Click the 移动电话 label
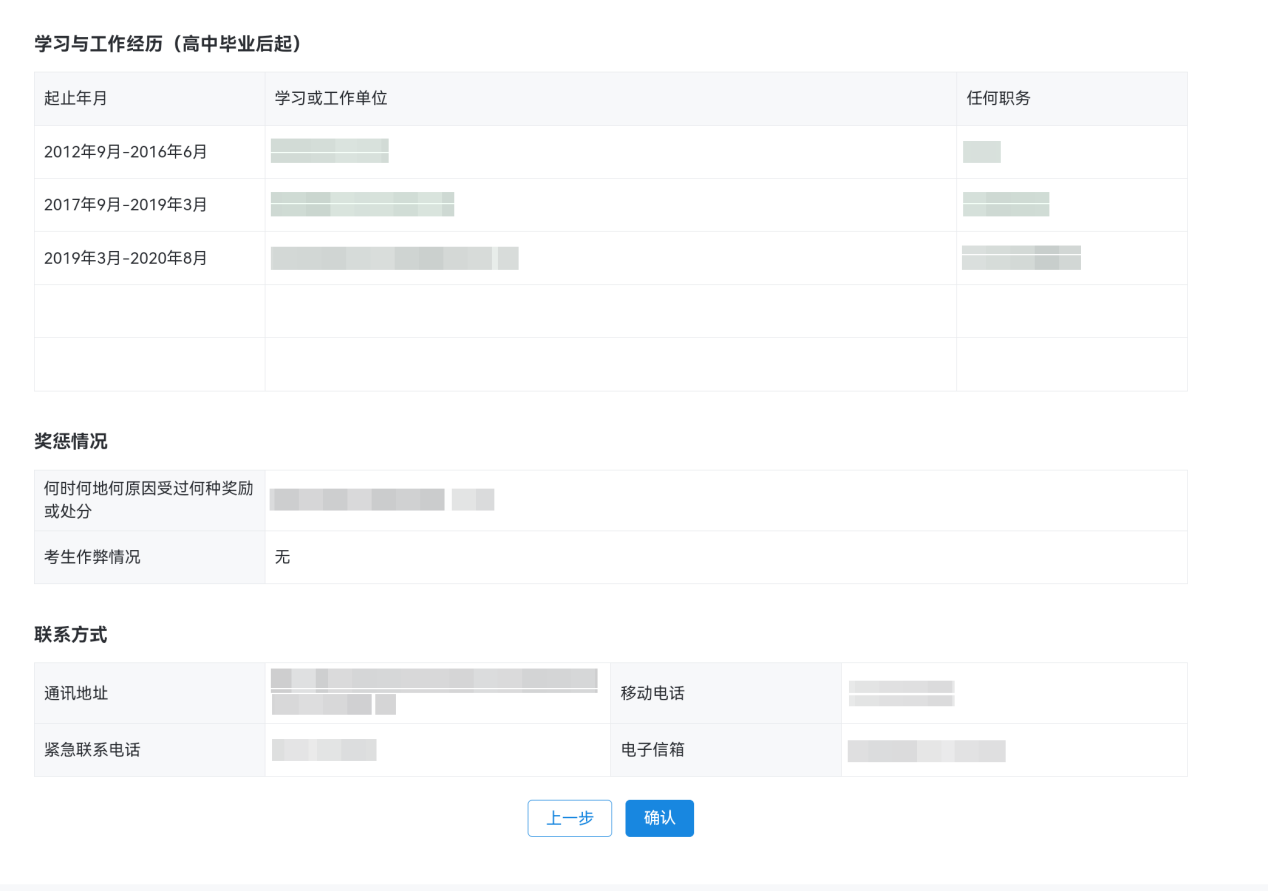This screenshot has width=1268, height=891. click(653, 693)
